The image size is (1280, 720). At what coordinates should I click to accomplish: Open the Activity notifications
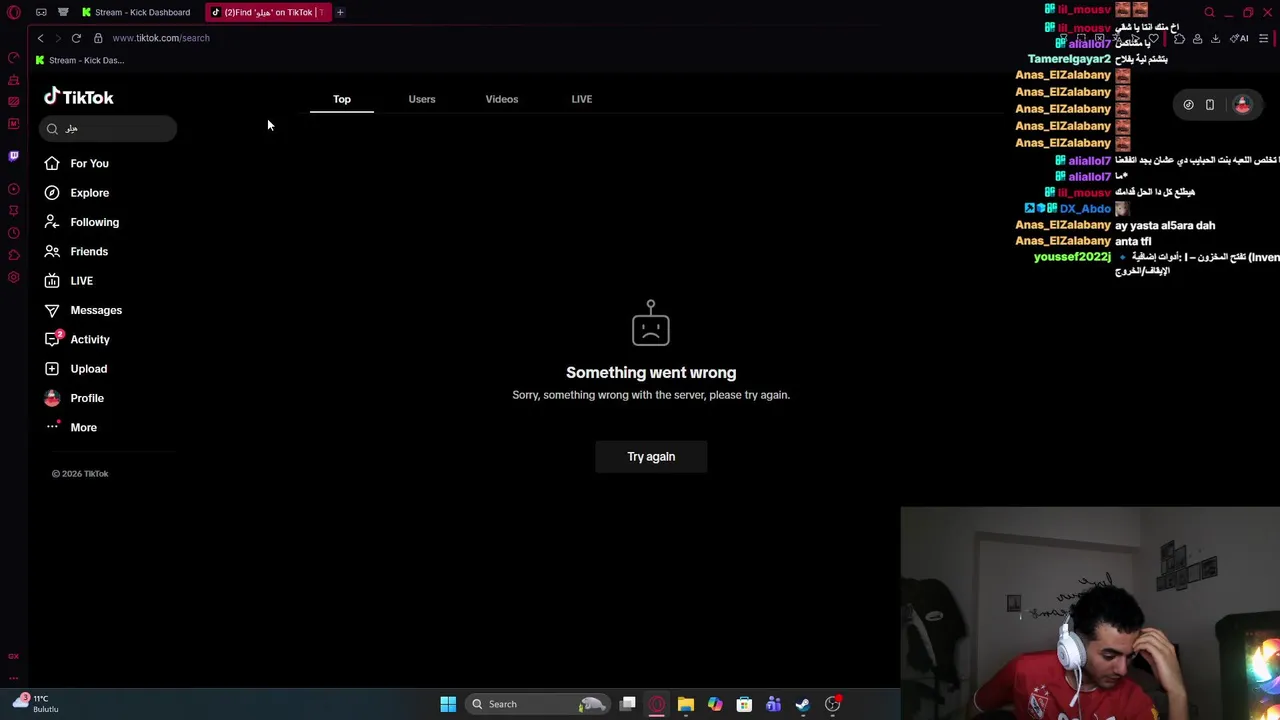tap(77, 339)
